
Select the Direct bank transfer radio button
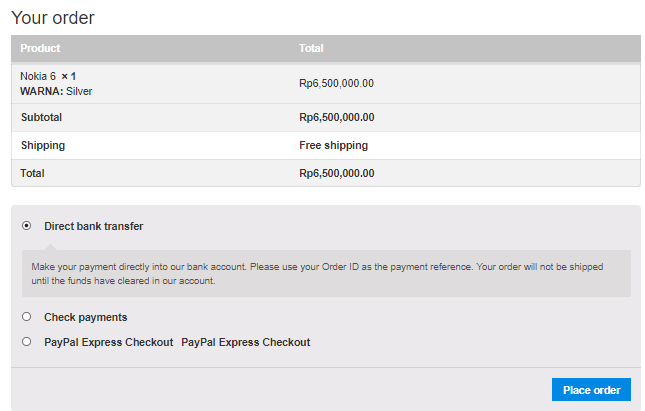[x=26, y=226]
